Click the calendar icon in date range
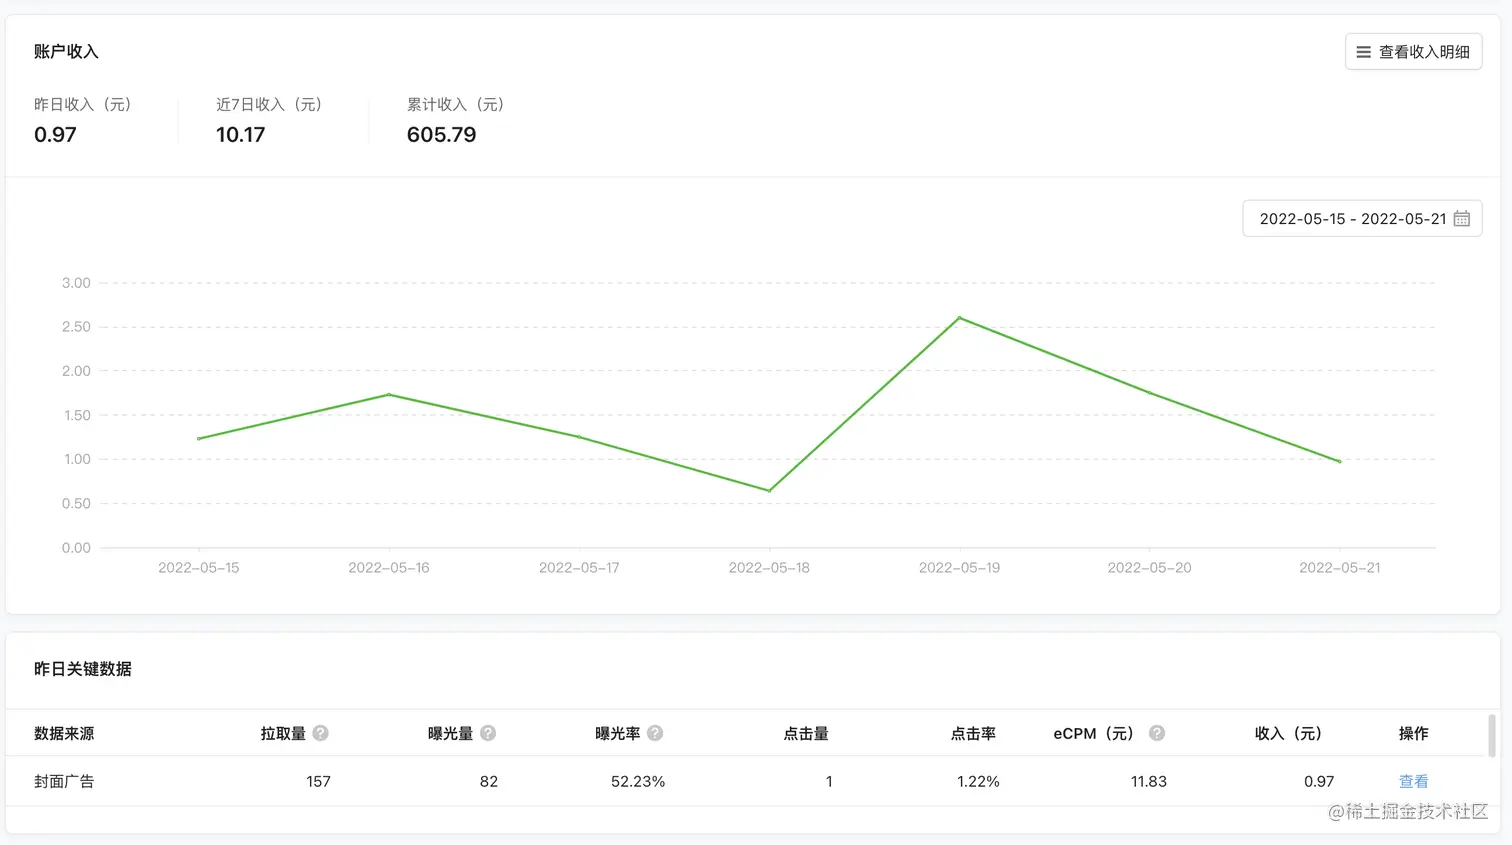The image size is (1512, 845). pos(1461,218)
